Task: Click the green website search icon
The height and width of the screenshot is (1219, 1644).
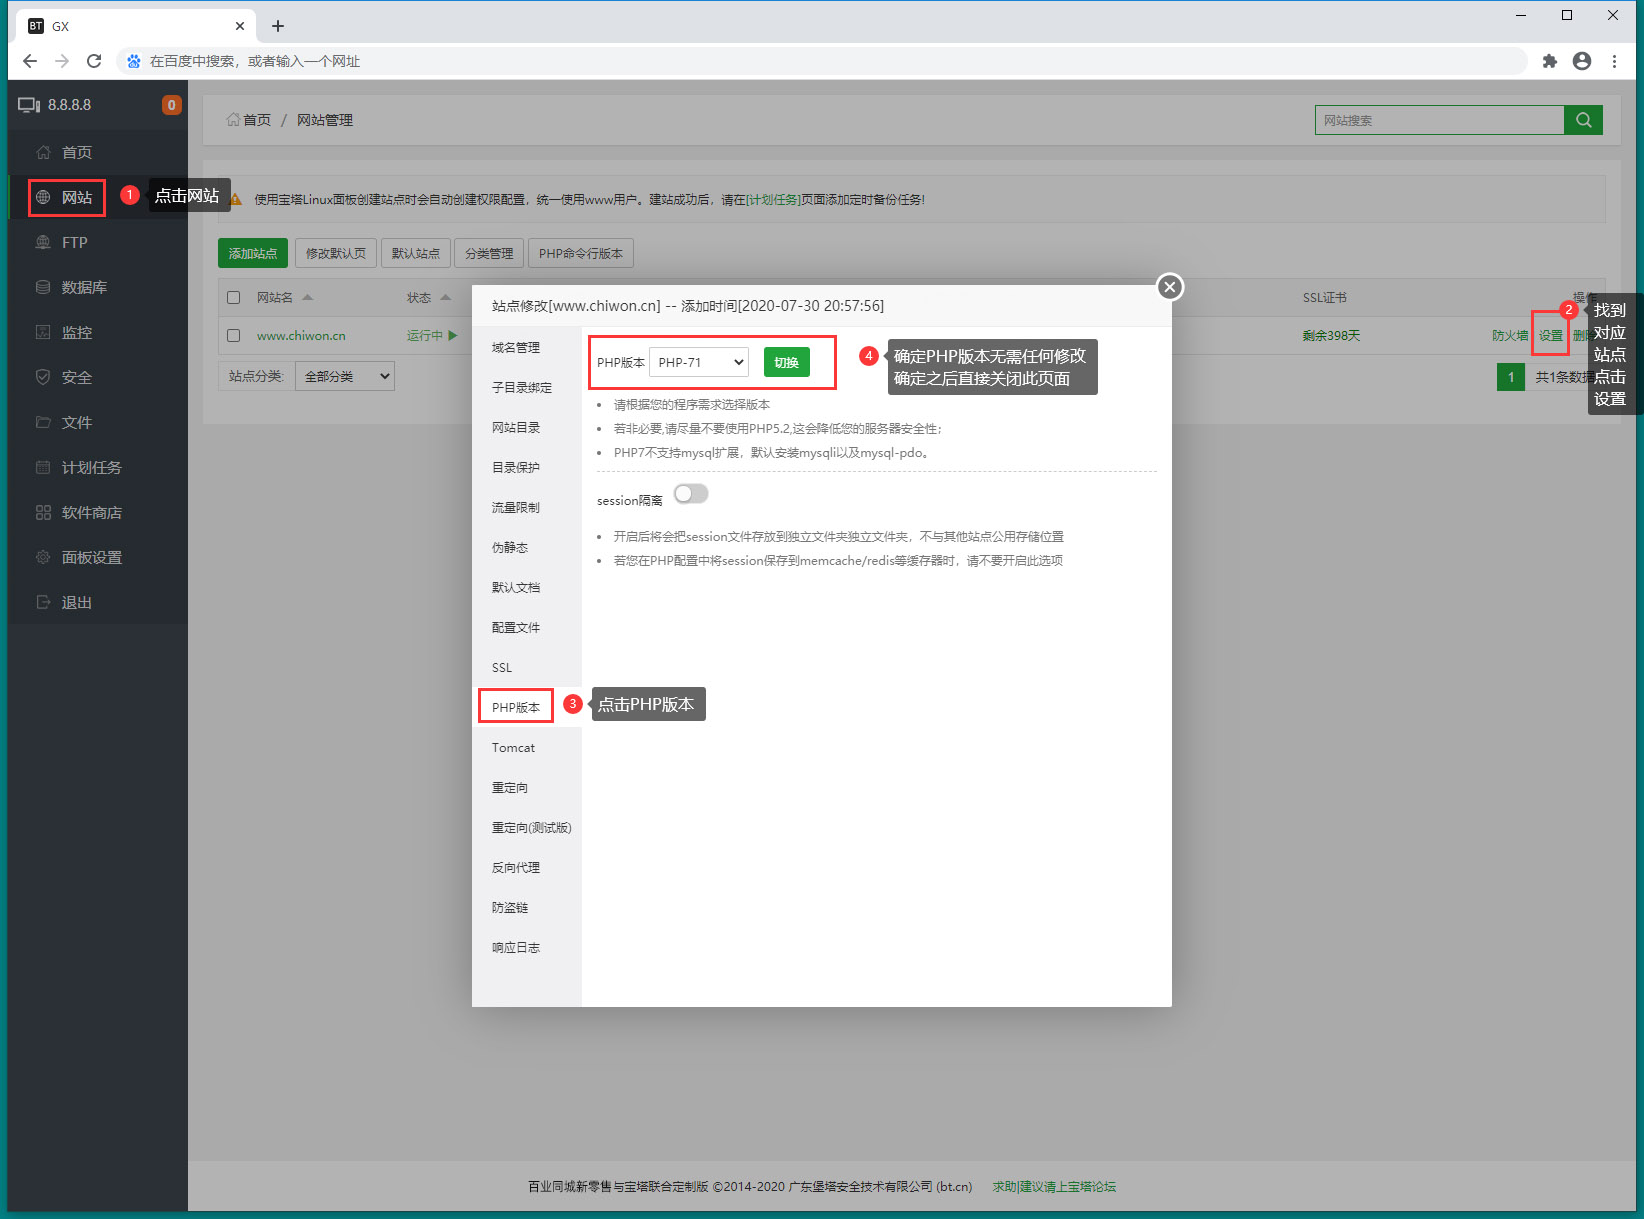Action: [x=1583, y=120]
